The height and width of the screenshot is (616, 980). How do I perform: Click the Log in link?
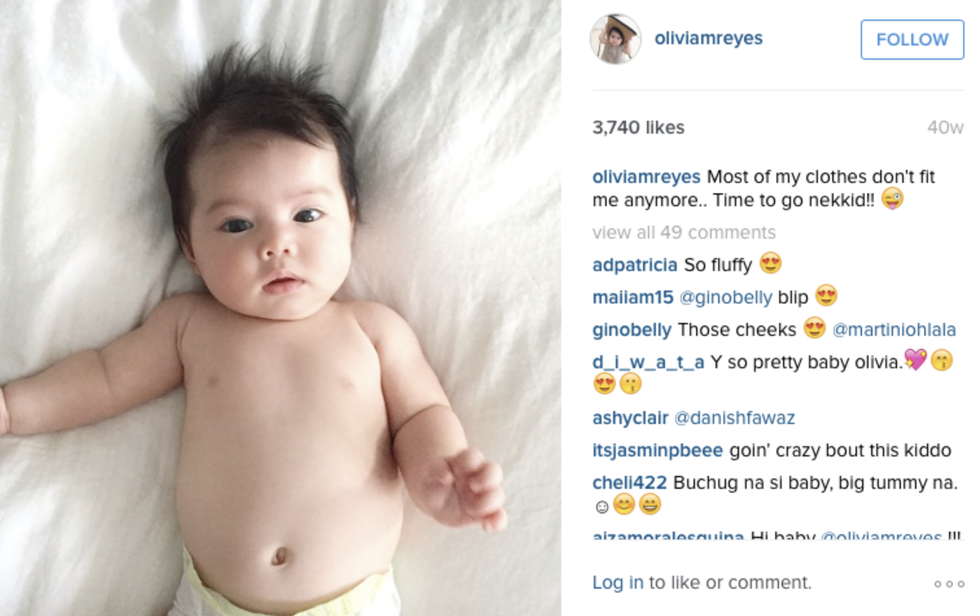[x=618, y=582]
